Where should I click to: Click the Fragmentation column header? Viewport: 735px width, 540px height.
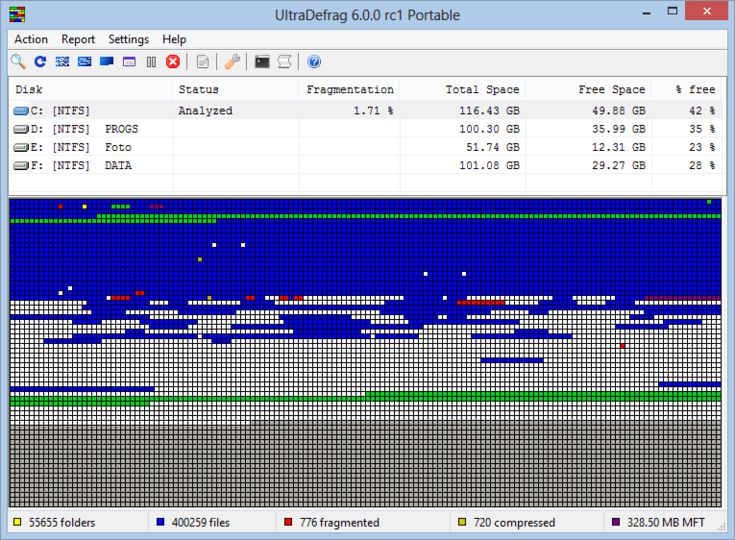click(x=350, y=89)
